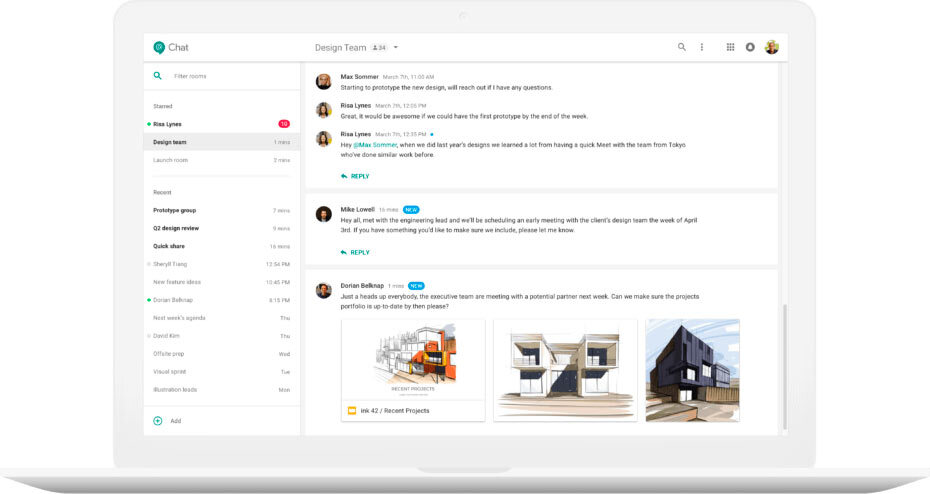The image size is (930, 494).
Task: Open the Visual sprint room
Action: tap(222, 372)
